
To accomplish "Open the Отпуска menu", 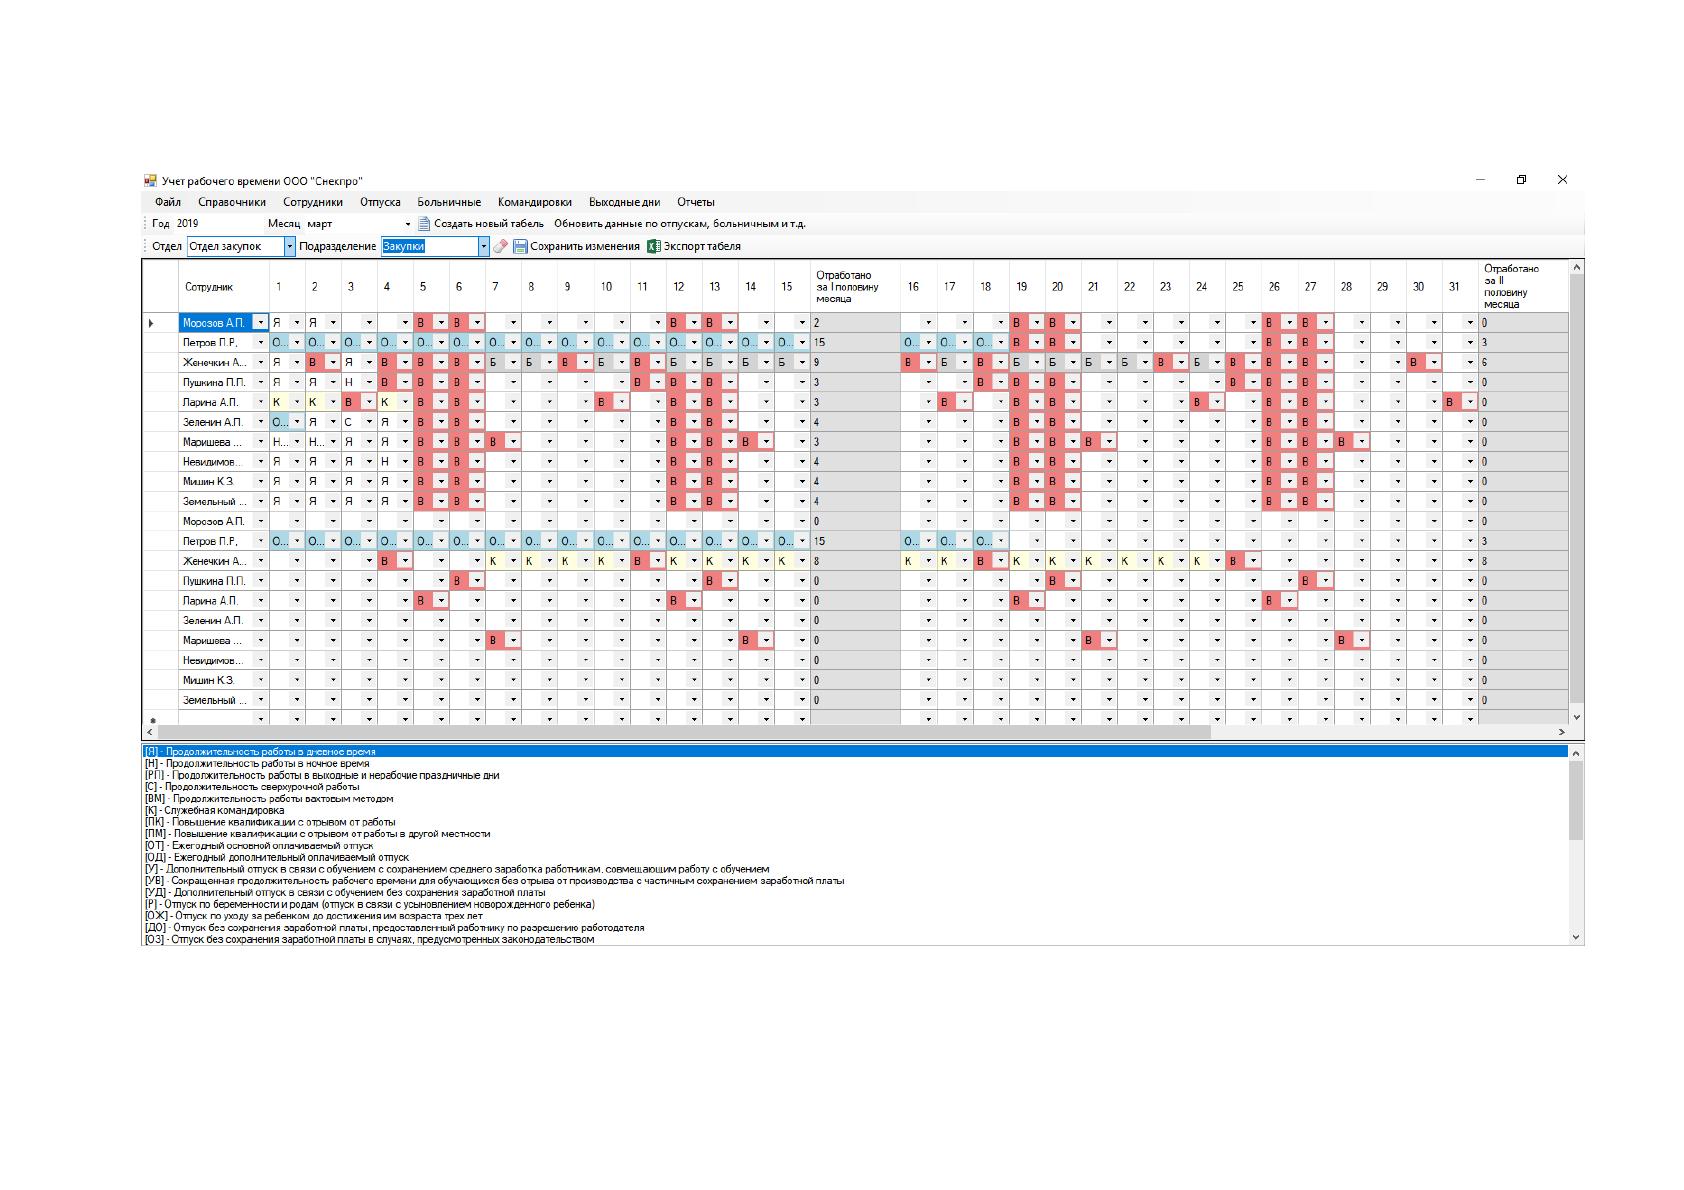I will 380,202.
